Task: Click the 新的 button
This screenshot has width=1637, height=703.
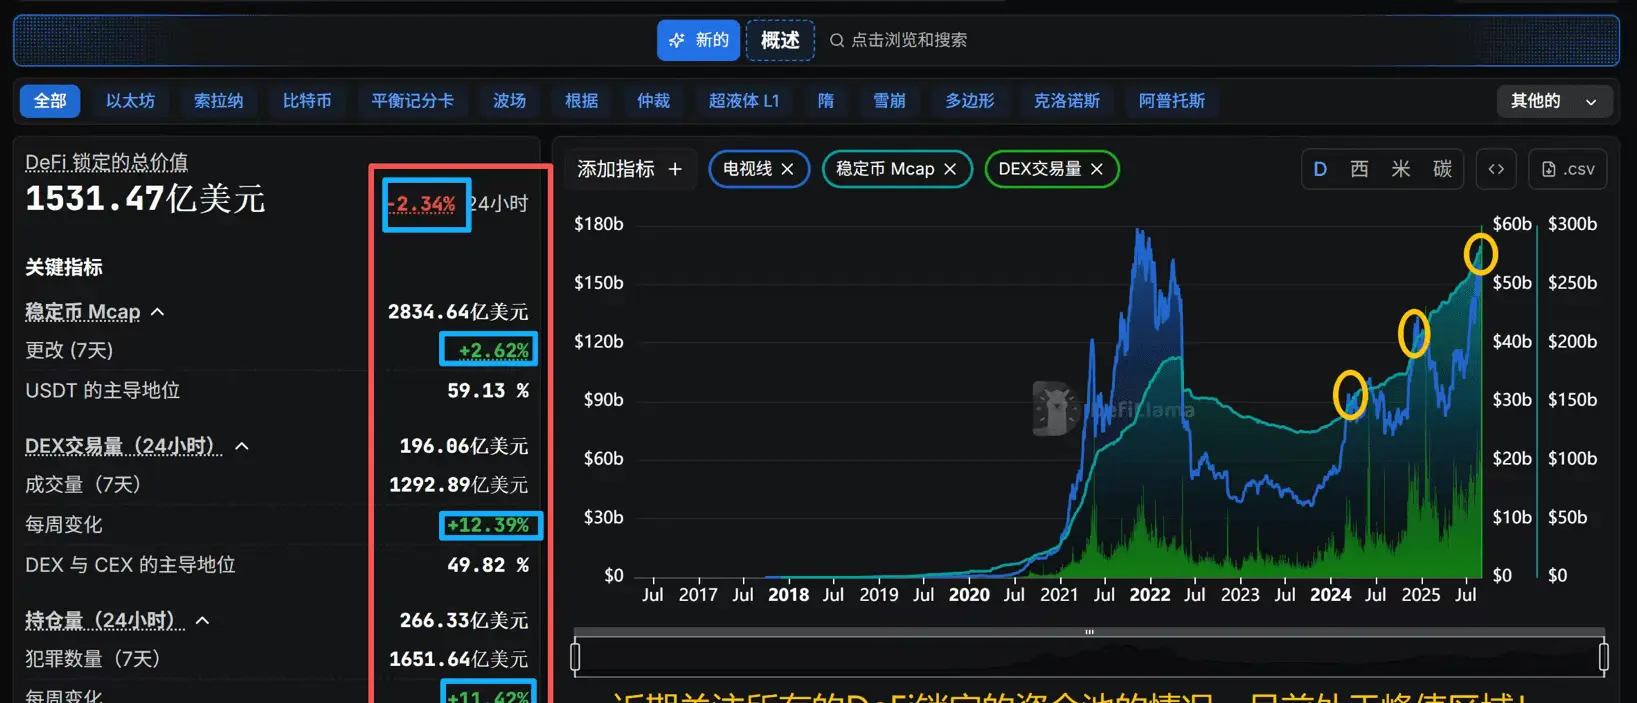Action: tap(698, 40)
